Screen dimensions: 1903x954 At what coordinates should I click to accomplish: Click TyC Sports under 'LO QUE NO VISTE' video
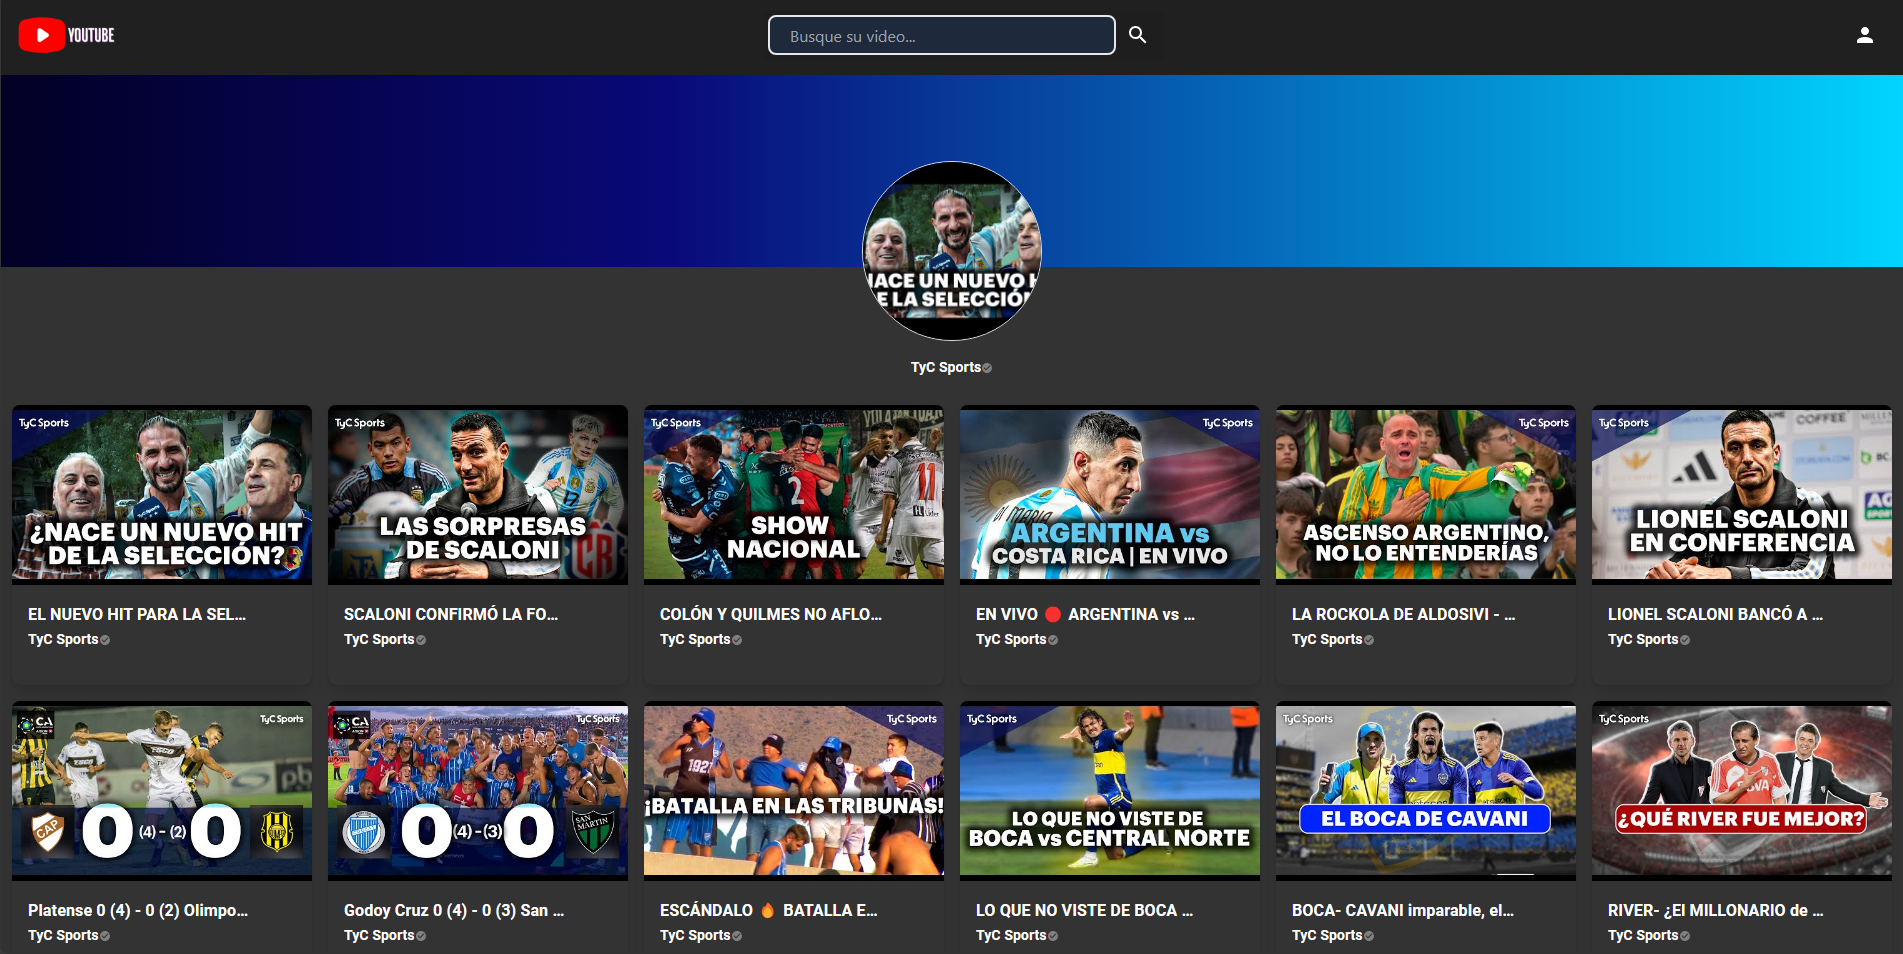(1011, 935)
